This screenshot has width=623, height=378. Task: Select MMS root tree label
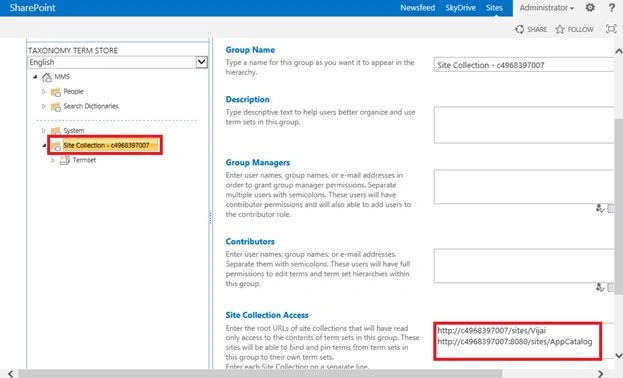click(62, 76)
